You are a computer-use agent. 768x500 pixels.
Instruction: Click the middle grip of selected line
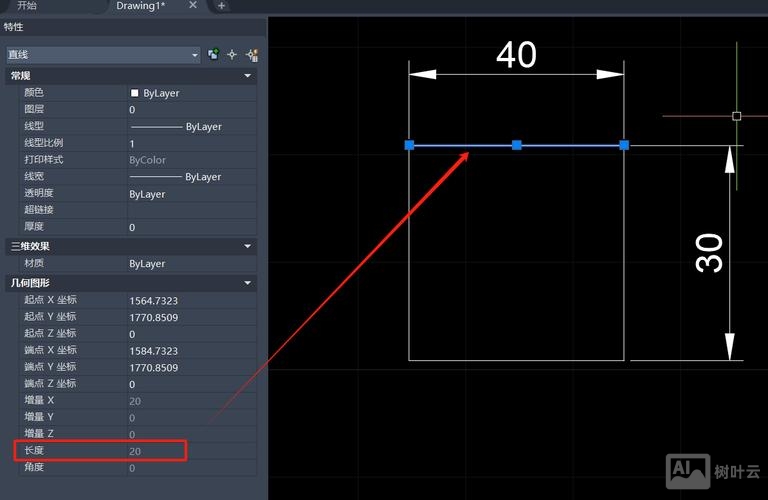517,145
